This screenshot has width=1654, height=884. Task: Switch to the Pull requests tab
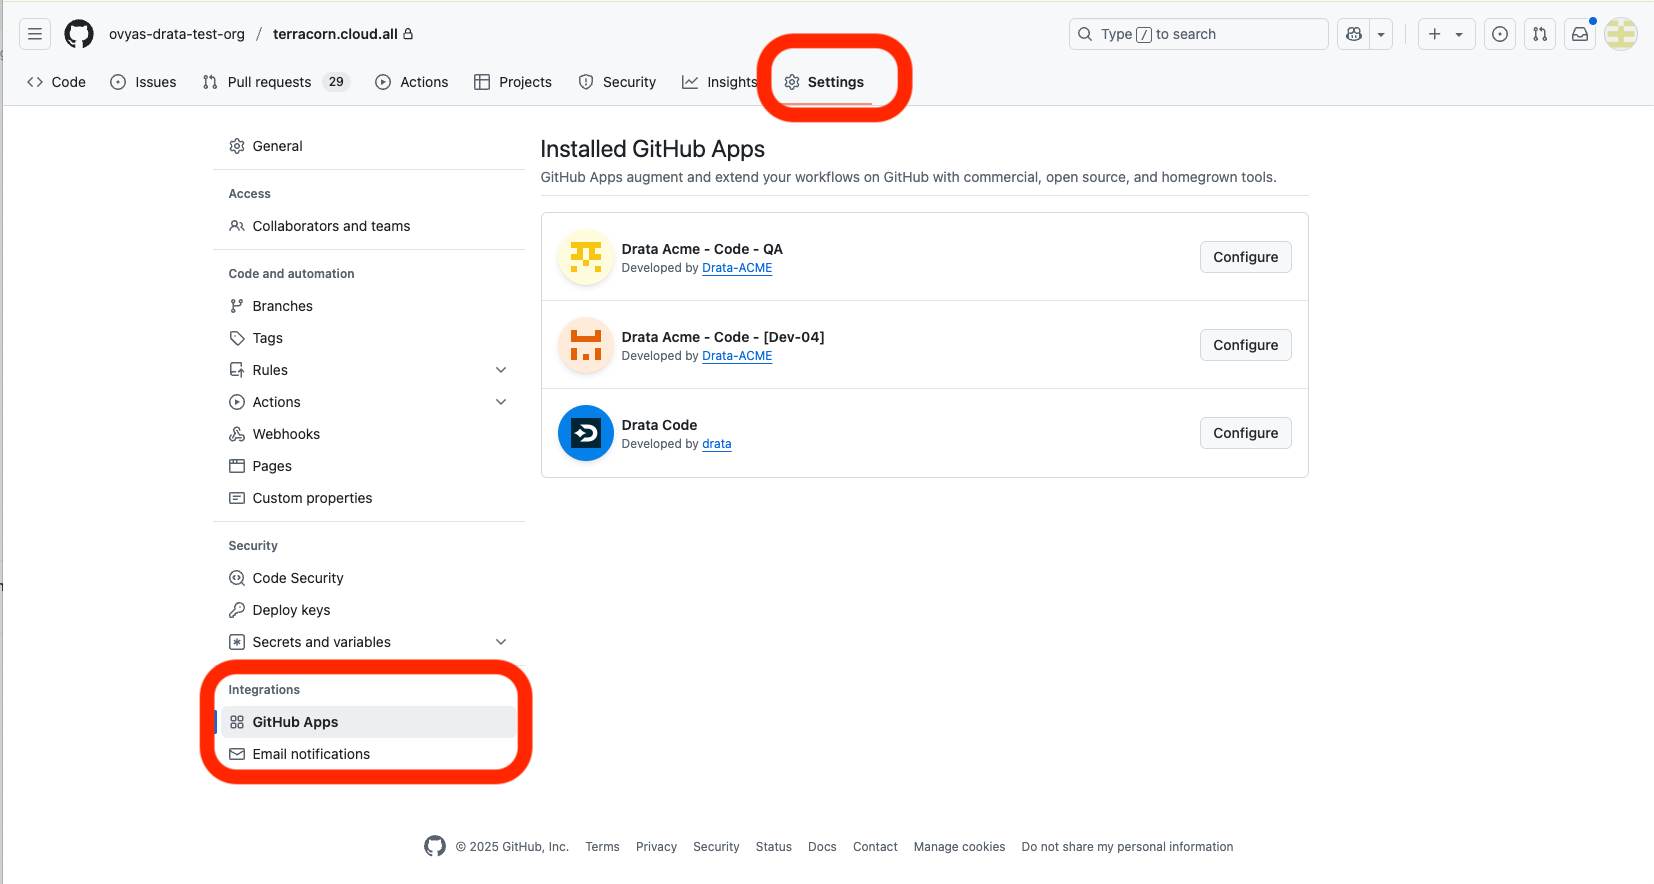[x=276, y=82]
